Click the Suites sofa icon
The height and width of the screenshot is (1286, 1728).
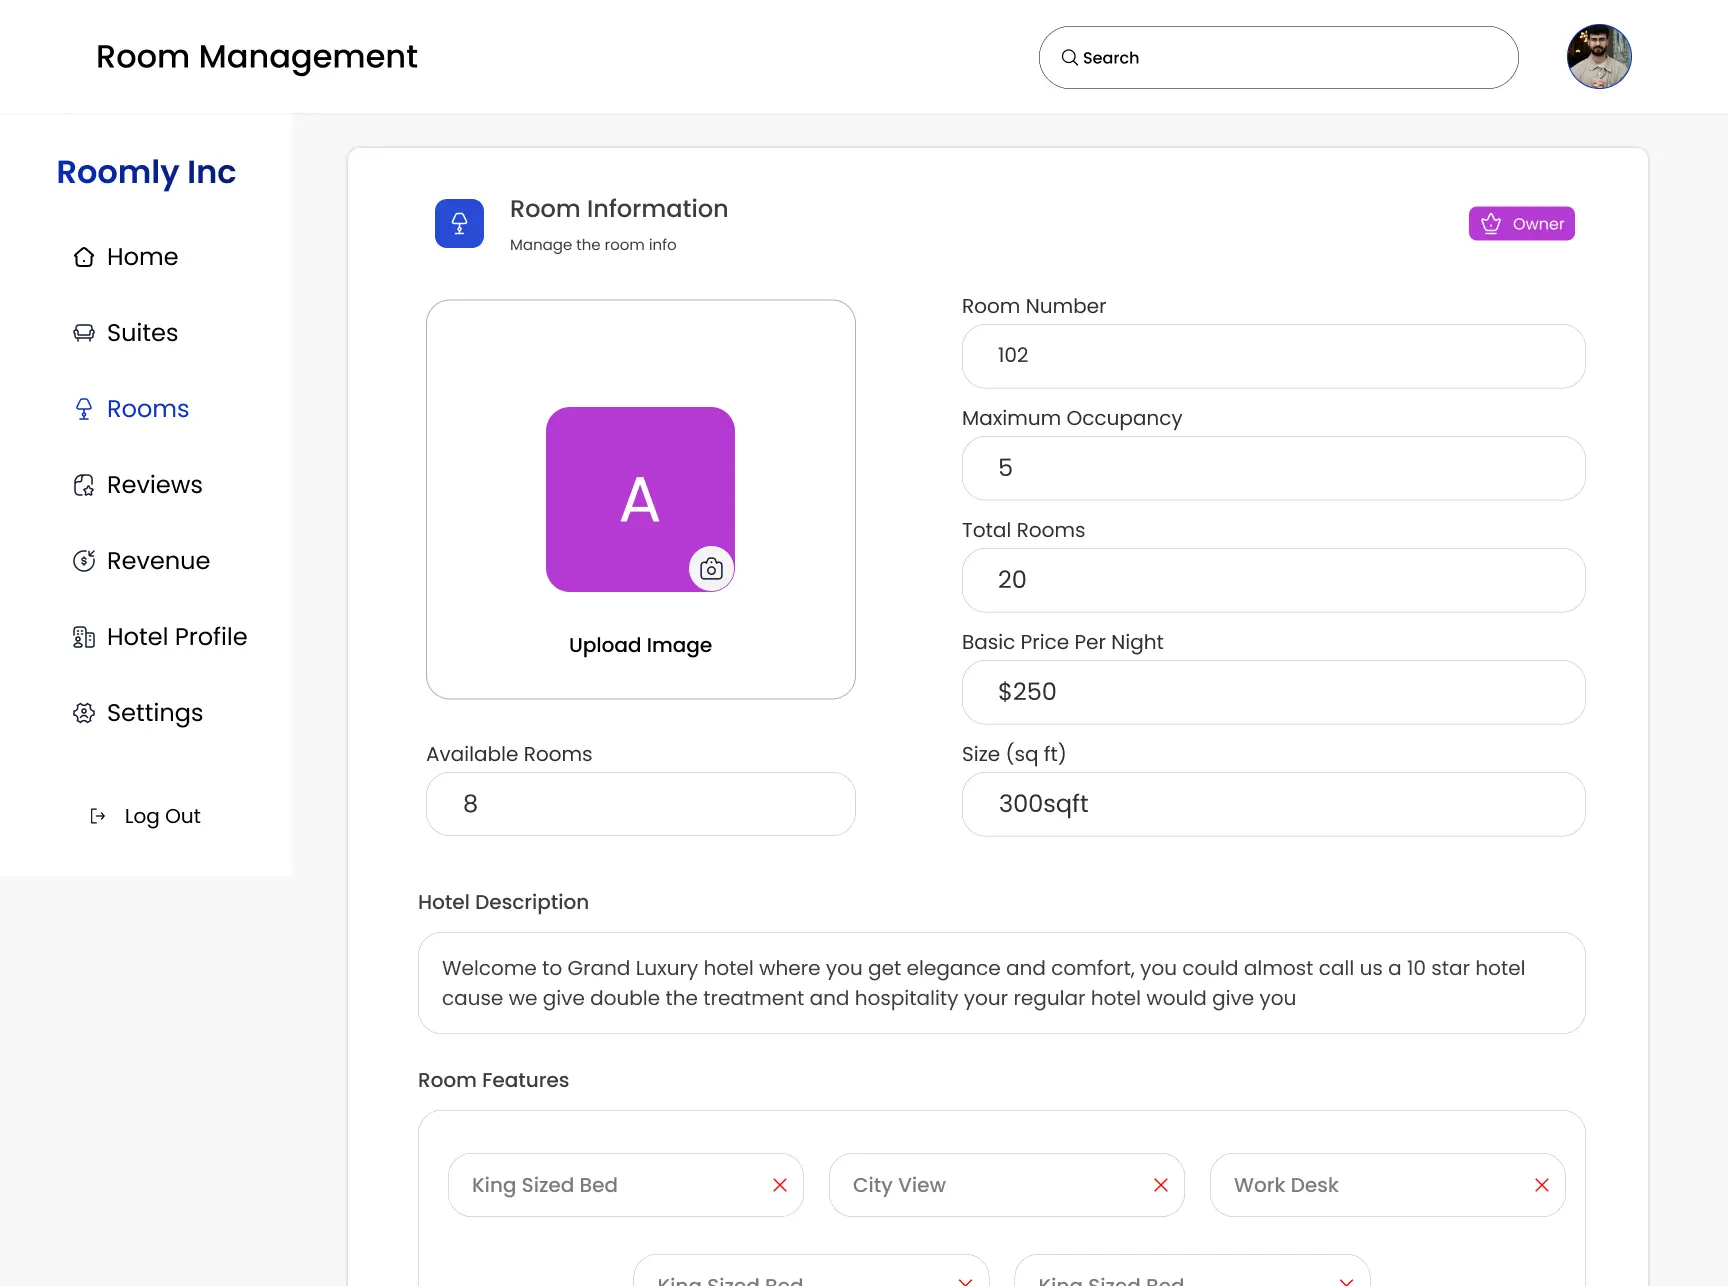[84, 333]
